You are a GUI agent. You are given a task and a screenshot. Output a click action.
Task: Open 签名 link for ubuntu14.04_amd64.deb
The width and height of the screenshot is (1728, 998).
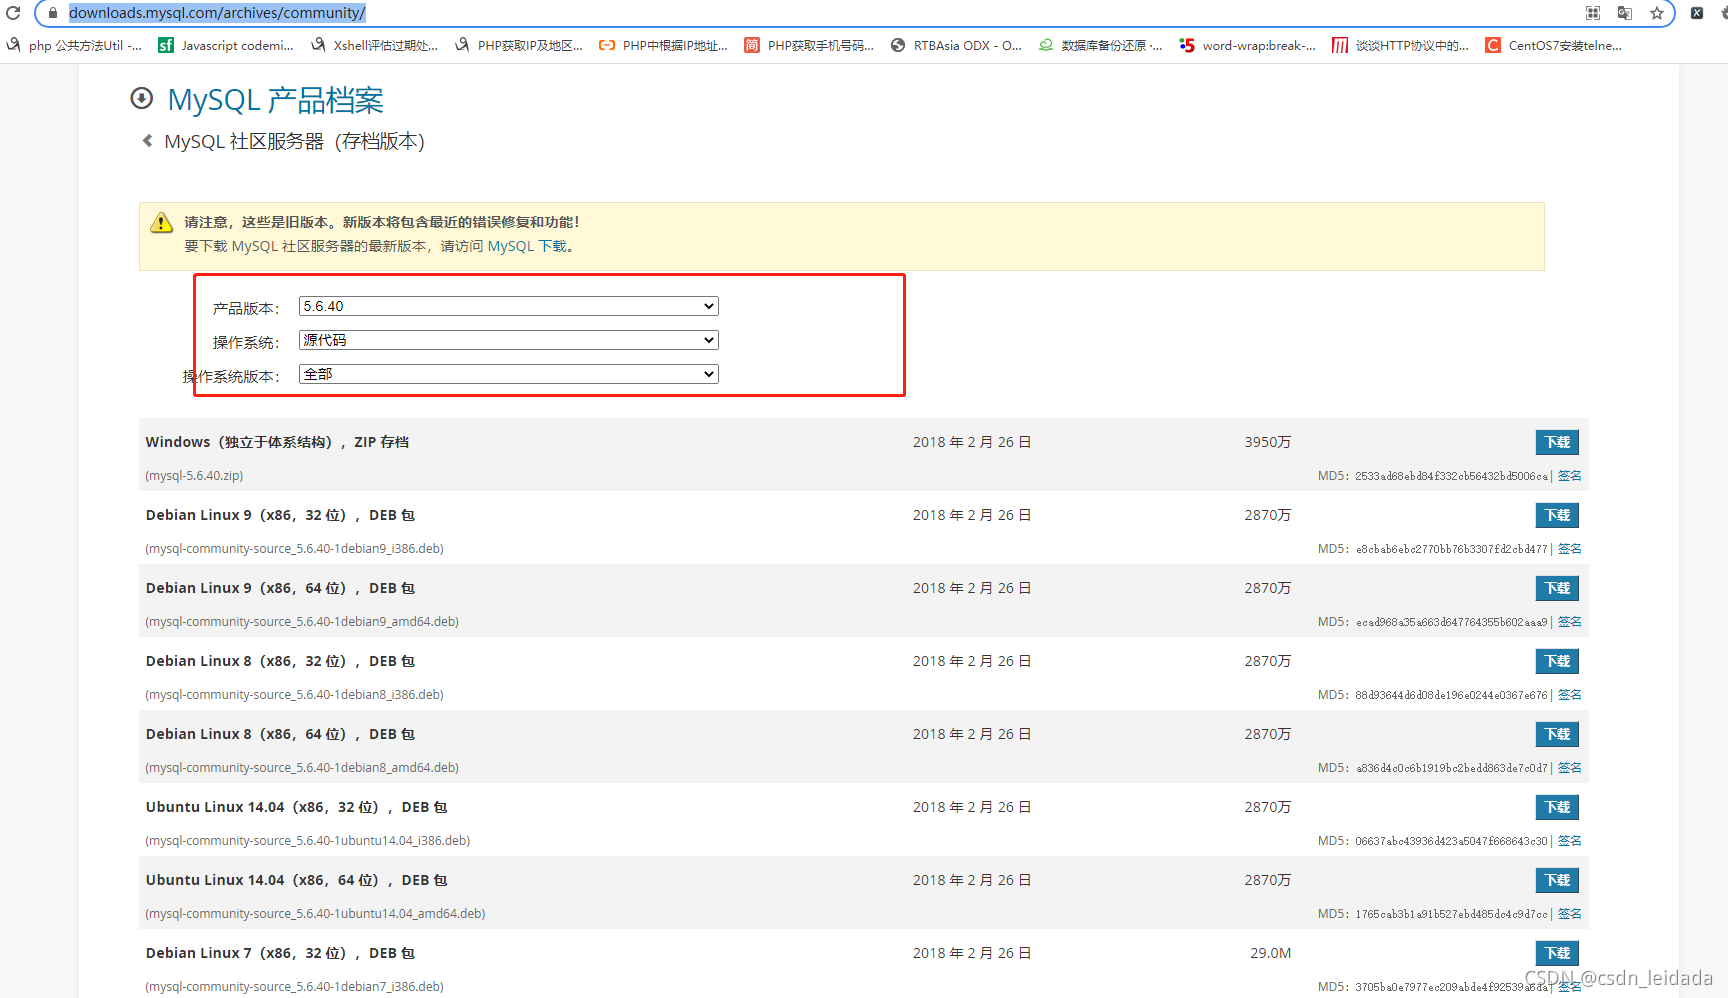[1570, 914]
